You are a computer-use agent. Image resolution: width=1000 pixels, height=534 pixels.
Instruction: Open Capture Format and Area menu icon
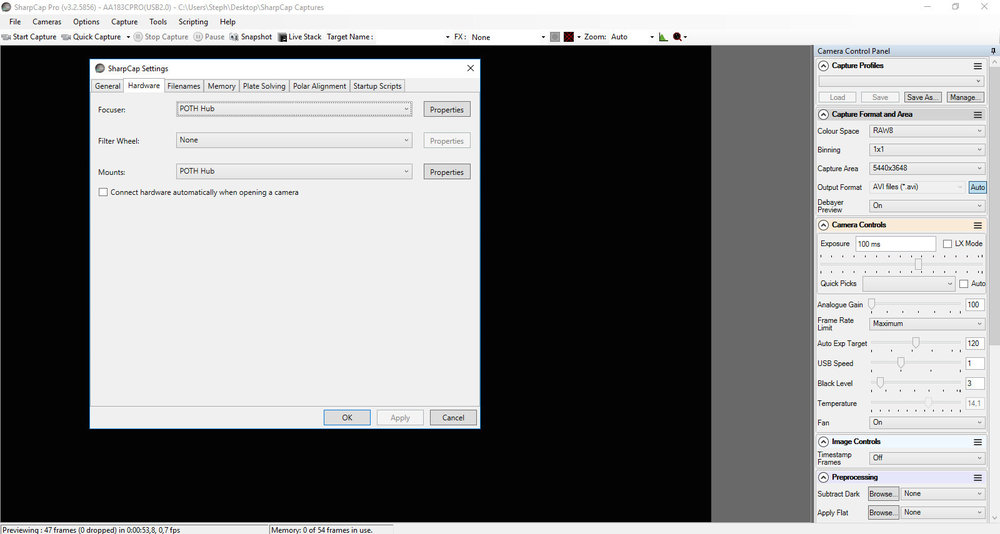point(978,115)
